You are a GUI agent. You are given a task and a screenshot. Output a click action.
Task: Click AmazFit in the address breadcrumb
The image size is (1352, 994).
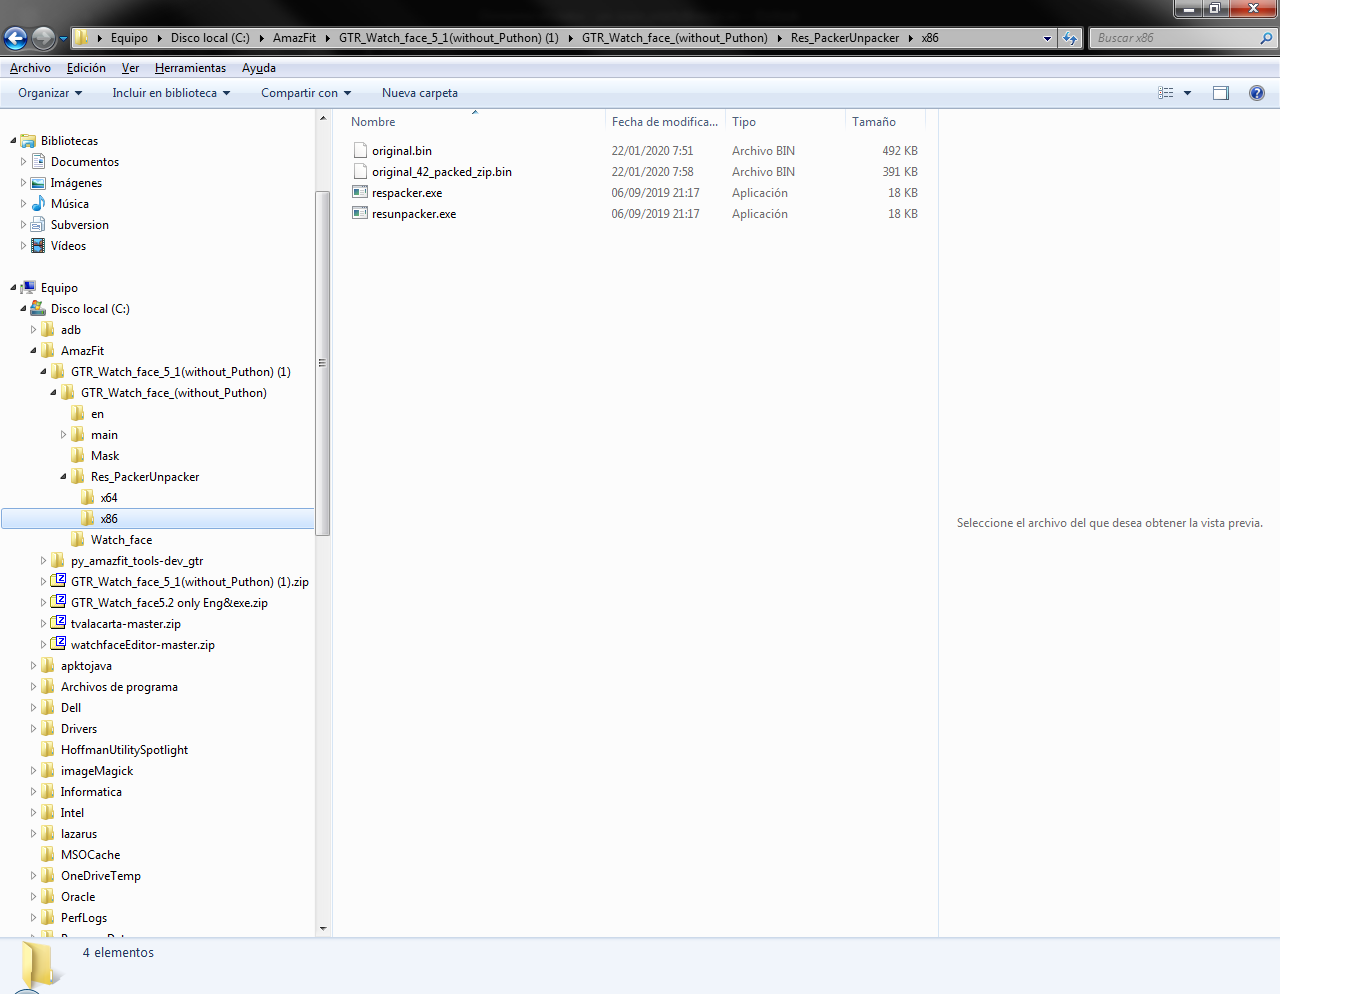coord(294,38)
